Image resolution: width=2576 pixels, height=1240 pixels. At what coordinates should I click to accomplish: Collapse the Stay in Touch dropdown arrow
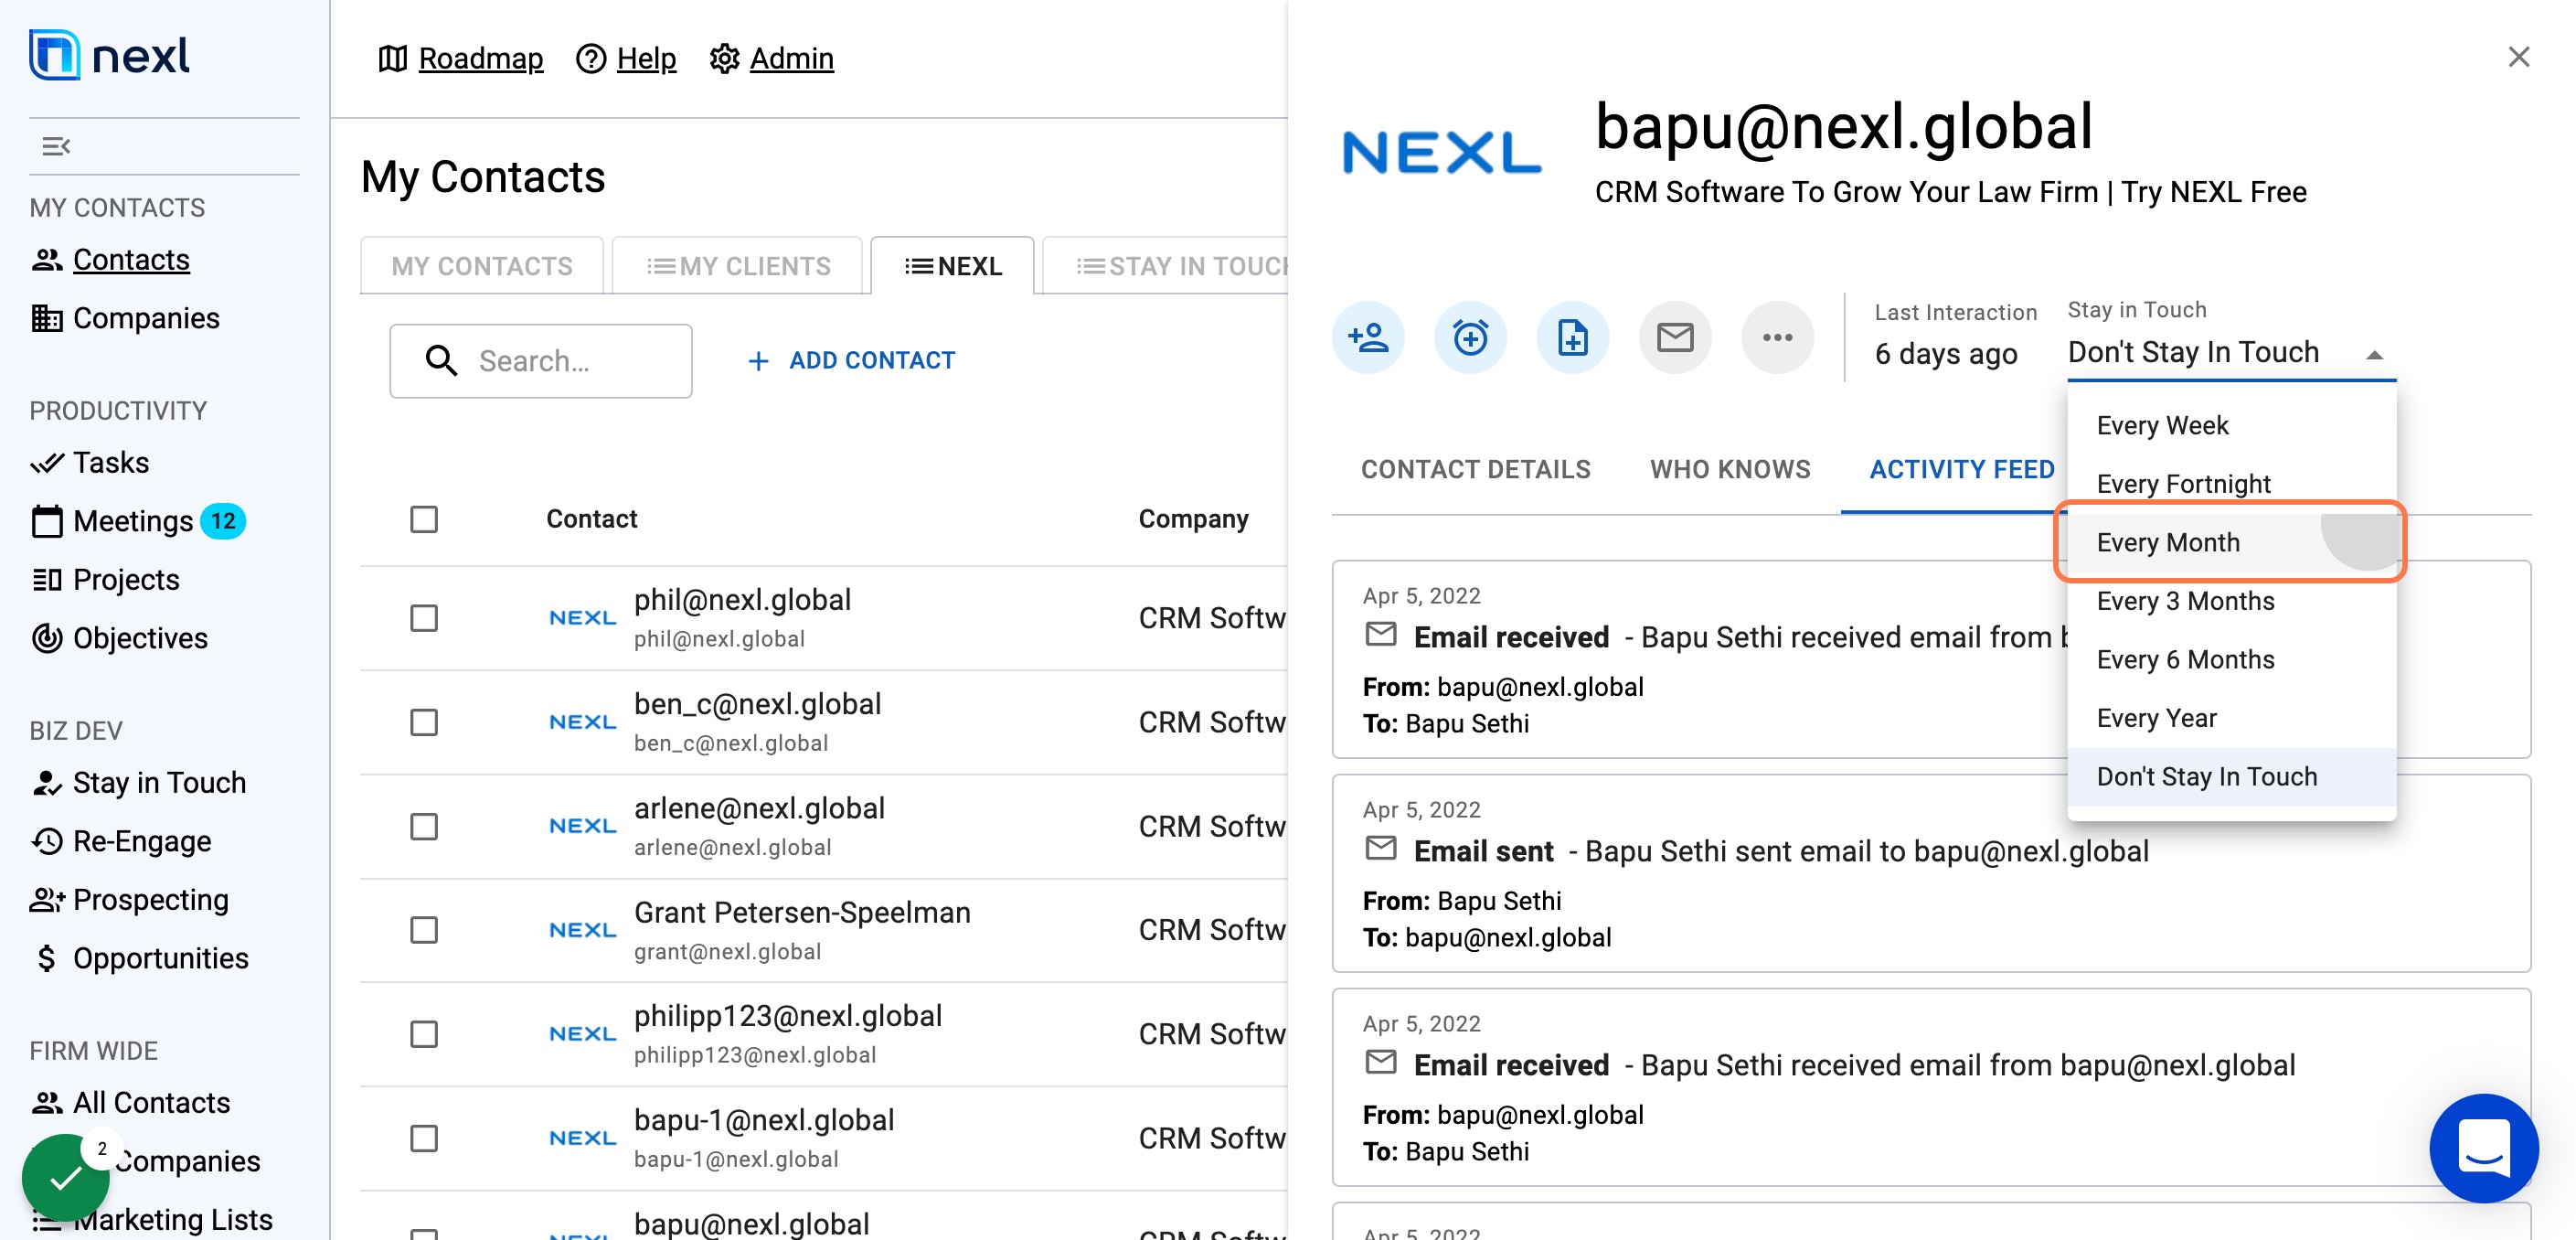point(2374,355)
